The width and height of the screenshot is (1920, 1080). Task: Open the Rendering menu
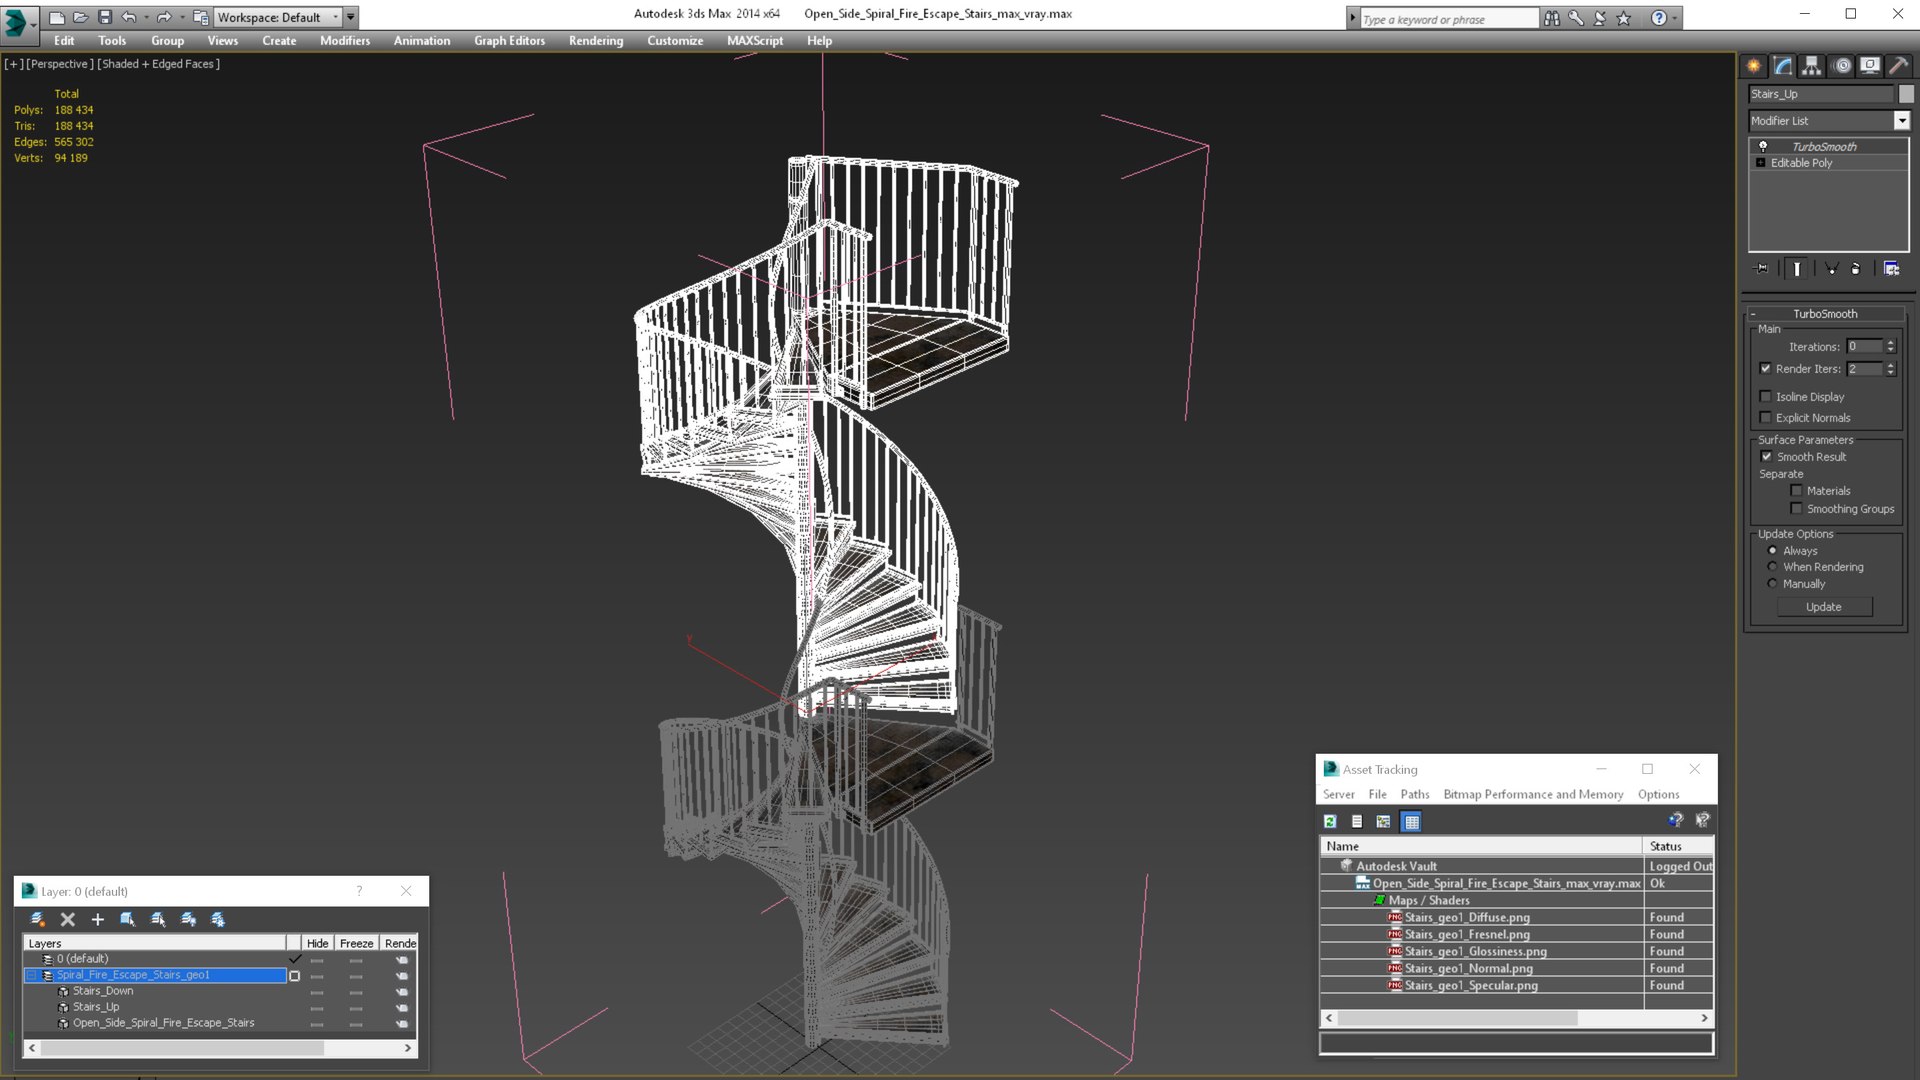coord(596,41)
